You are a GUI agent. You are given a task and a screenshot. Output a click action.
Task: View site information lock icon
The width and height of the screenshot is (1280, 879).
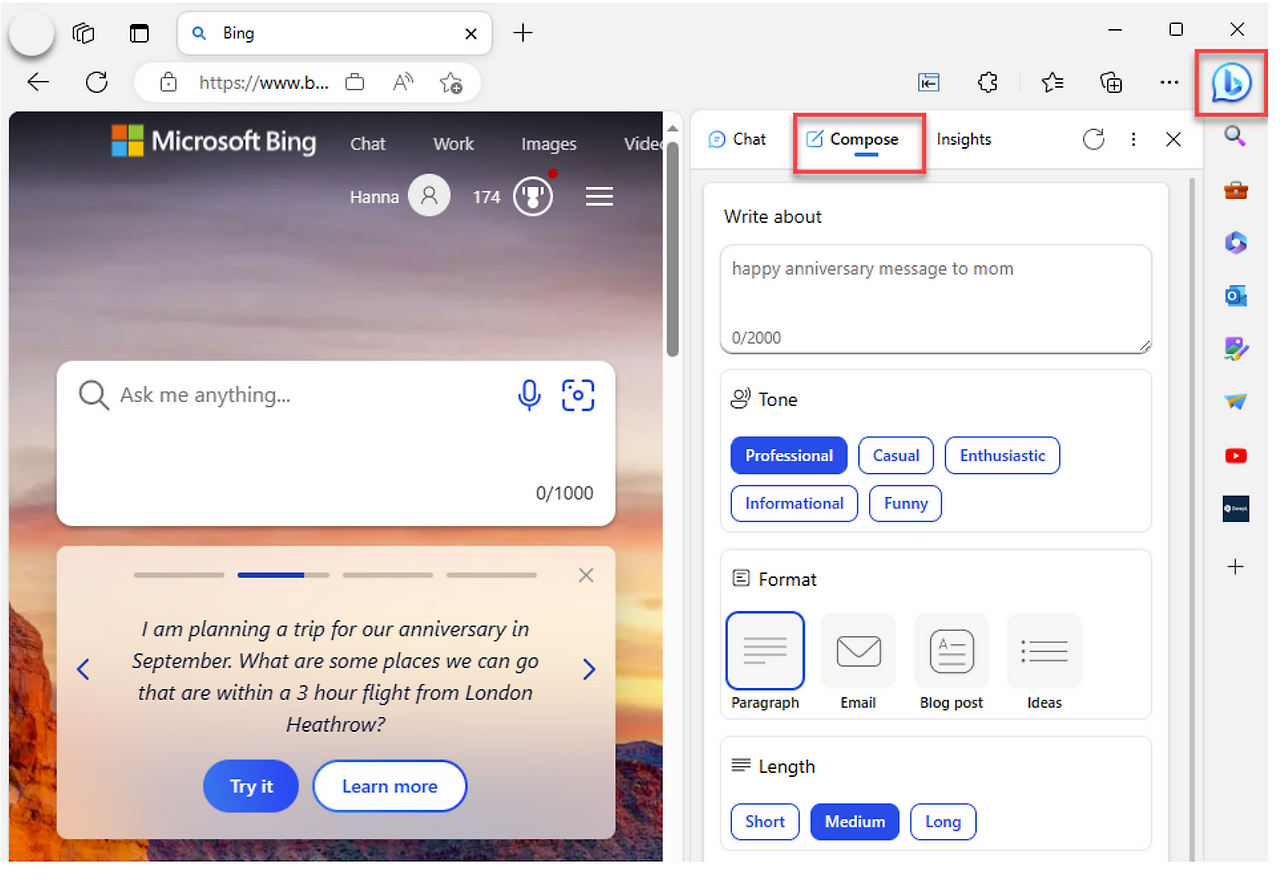168,83
